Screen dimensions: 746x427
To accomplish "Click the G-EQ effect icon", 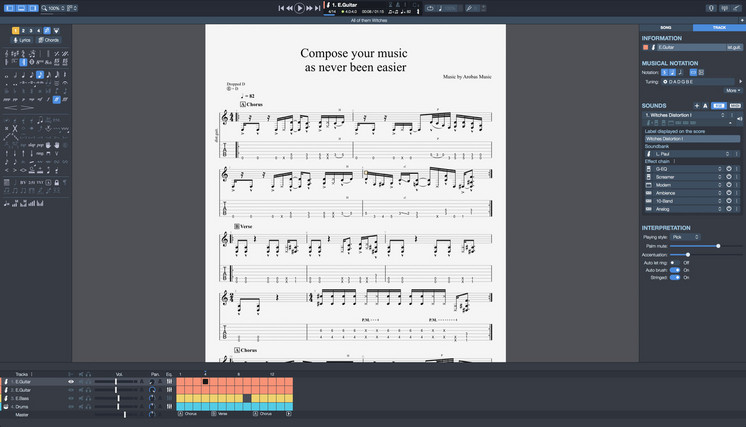I will pos(649,169).
